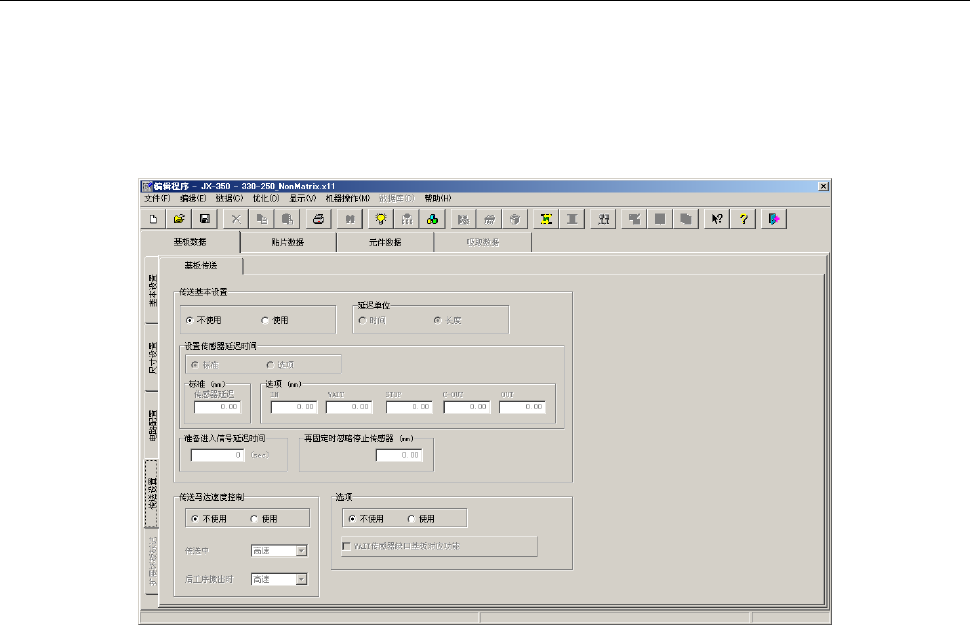Select 使用 under 传送马达速度控制
The image size is (970, 625).
coord(264,519)
